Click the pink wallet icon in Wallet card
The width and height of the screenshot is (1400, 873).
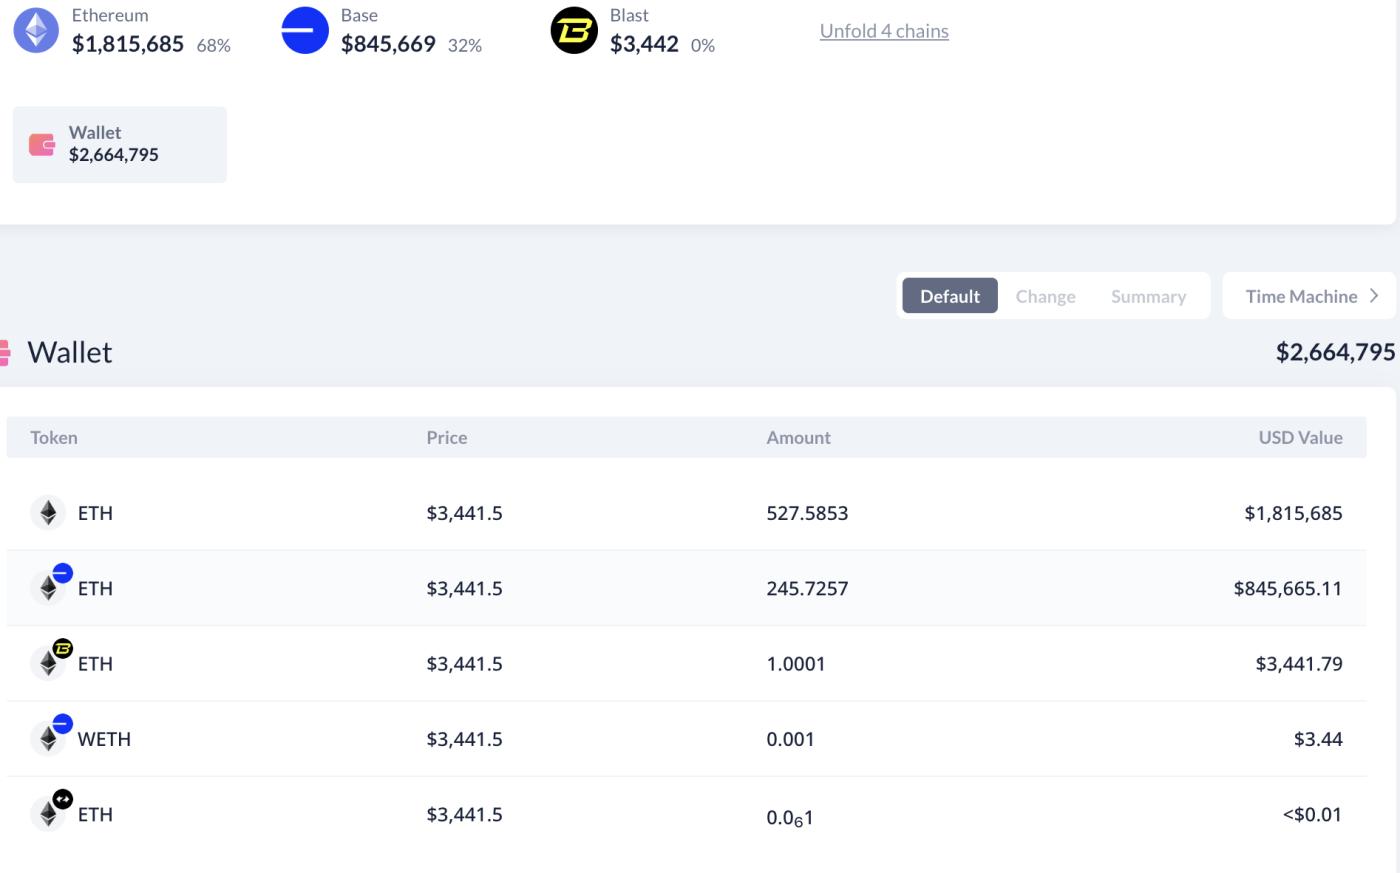pos(42,145)
